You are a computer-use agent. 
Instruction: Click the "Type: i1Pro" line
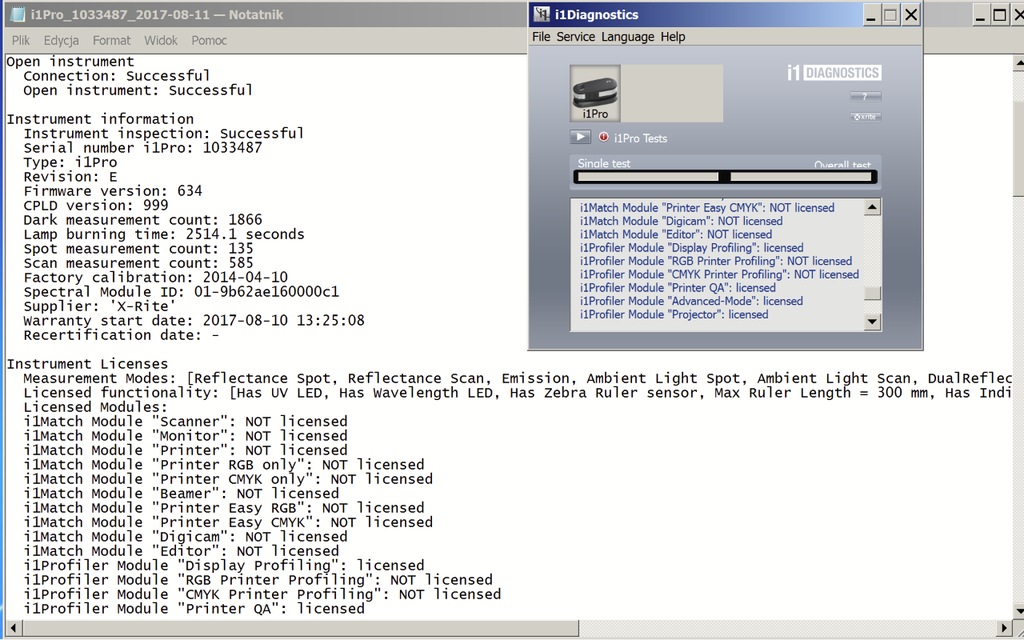point(70,162)
